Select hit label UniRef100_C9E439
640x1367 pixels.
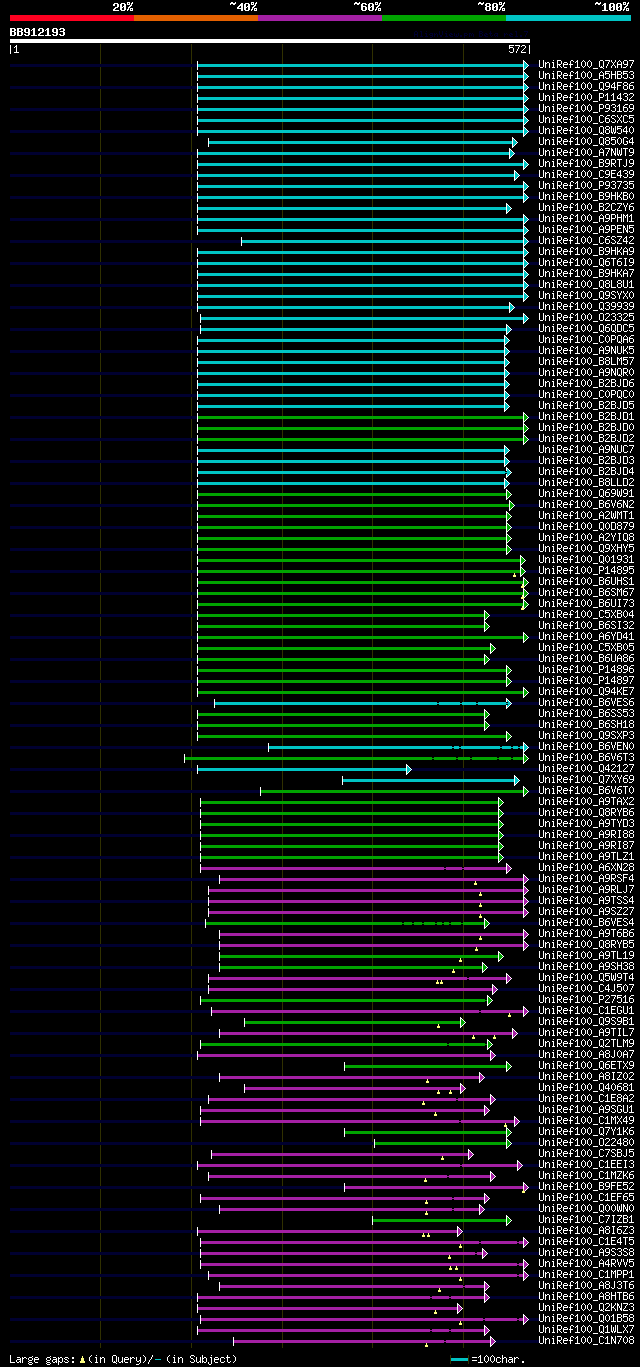[586, 174]
